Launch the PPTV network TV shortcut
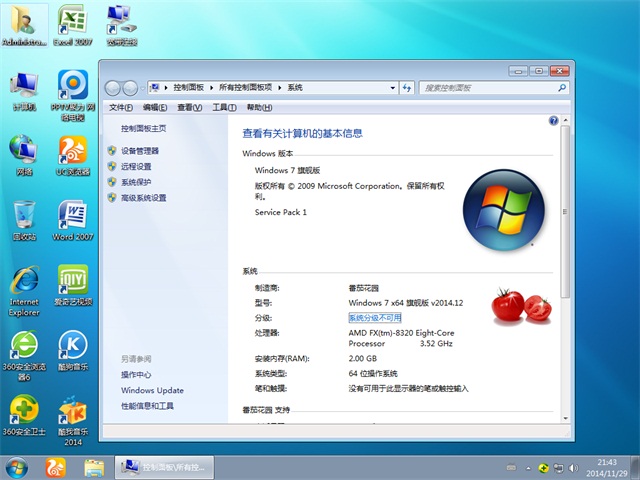Viewport: 640px width, 480px height. [73, 96]
